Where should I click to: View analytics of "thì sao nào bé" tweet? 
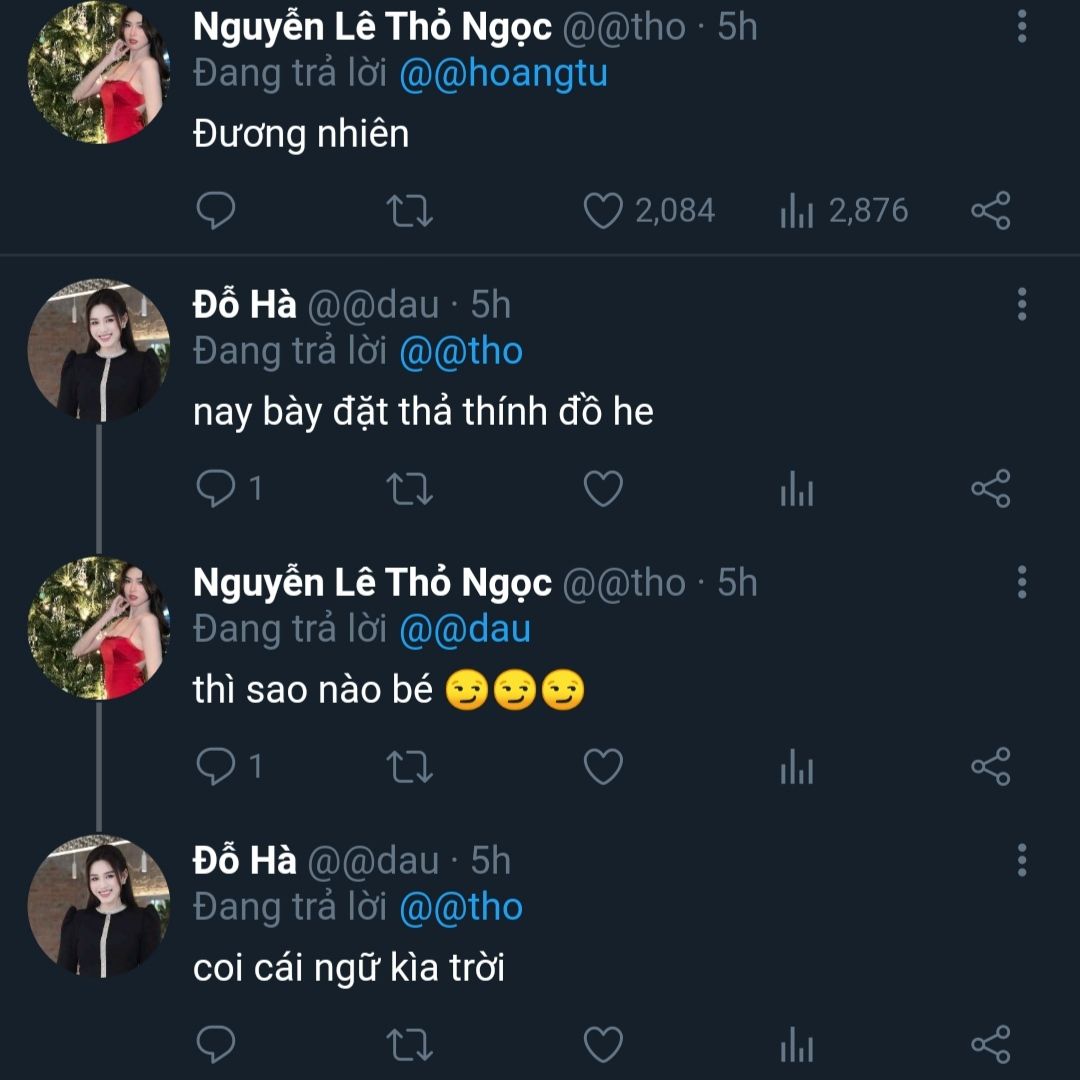pos(797,766)
